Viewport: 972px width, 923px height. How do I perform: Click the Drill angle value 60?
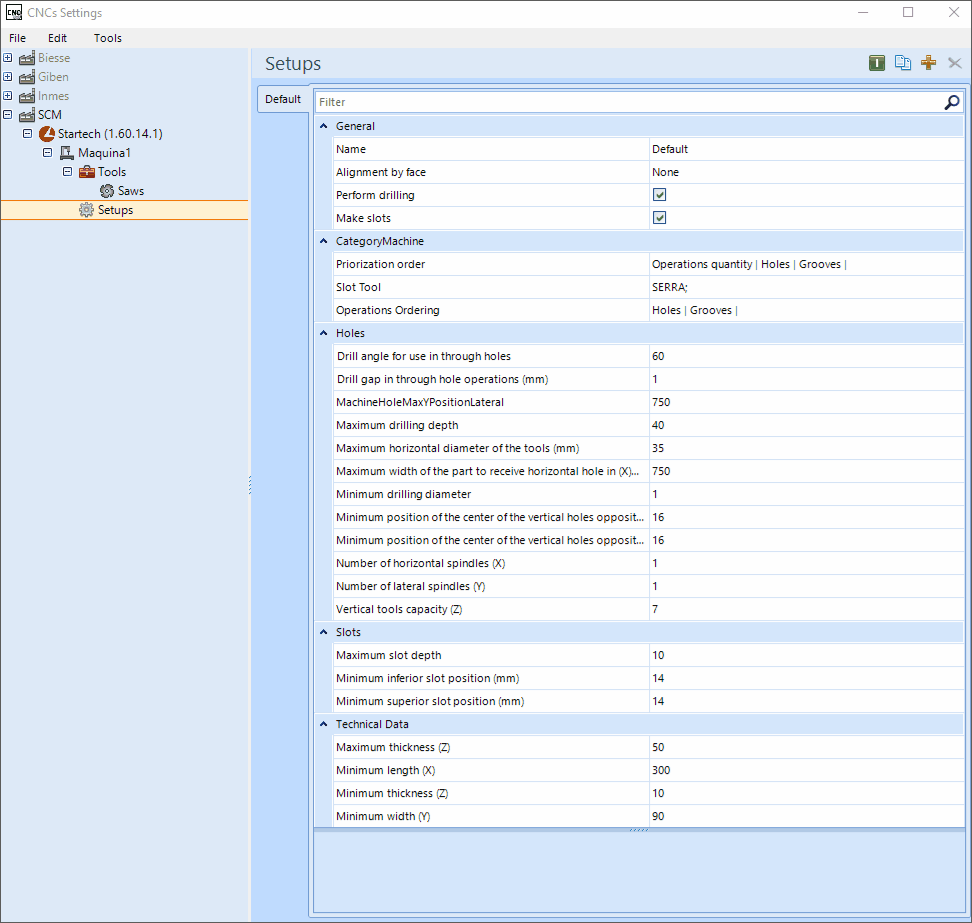[x=806, y=356]
